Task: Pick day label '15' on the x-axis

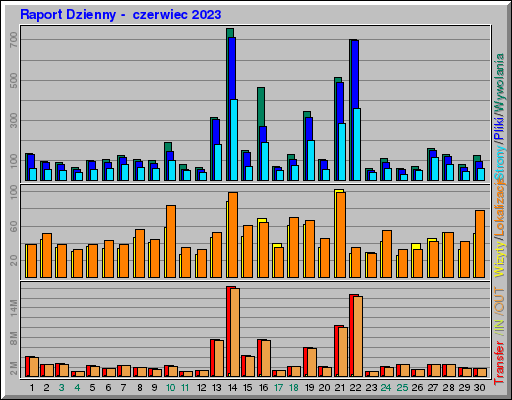Action: coord(247,388)
